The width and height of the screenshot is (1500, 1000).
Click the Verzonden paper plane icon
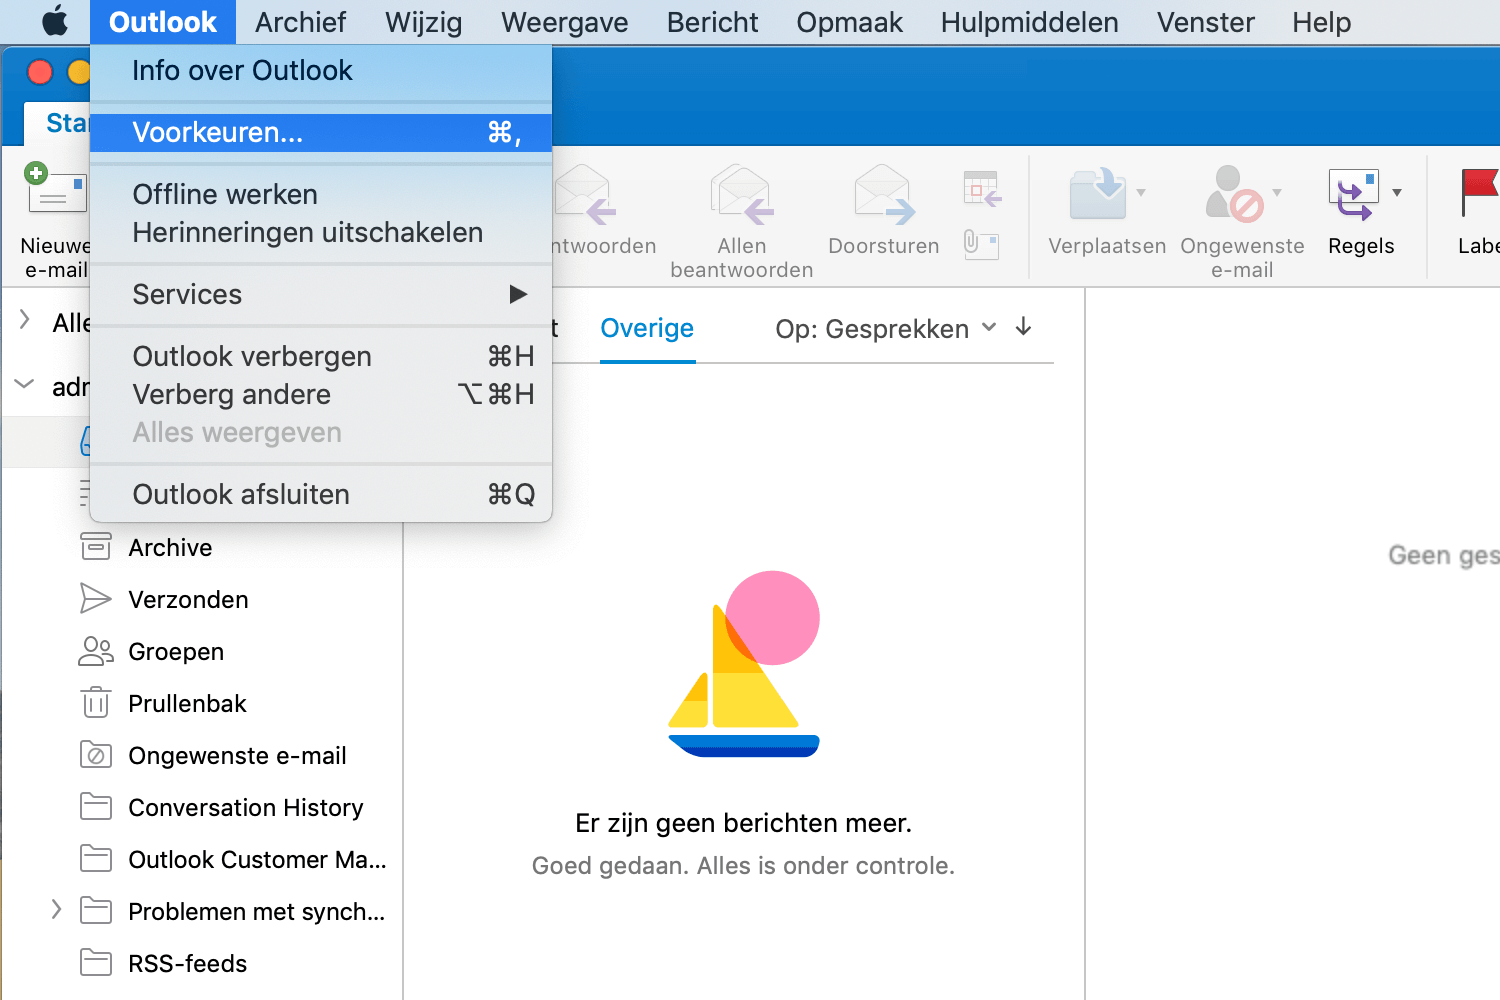pyautogui.click(x=96, y=599)
